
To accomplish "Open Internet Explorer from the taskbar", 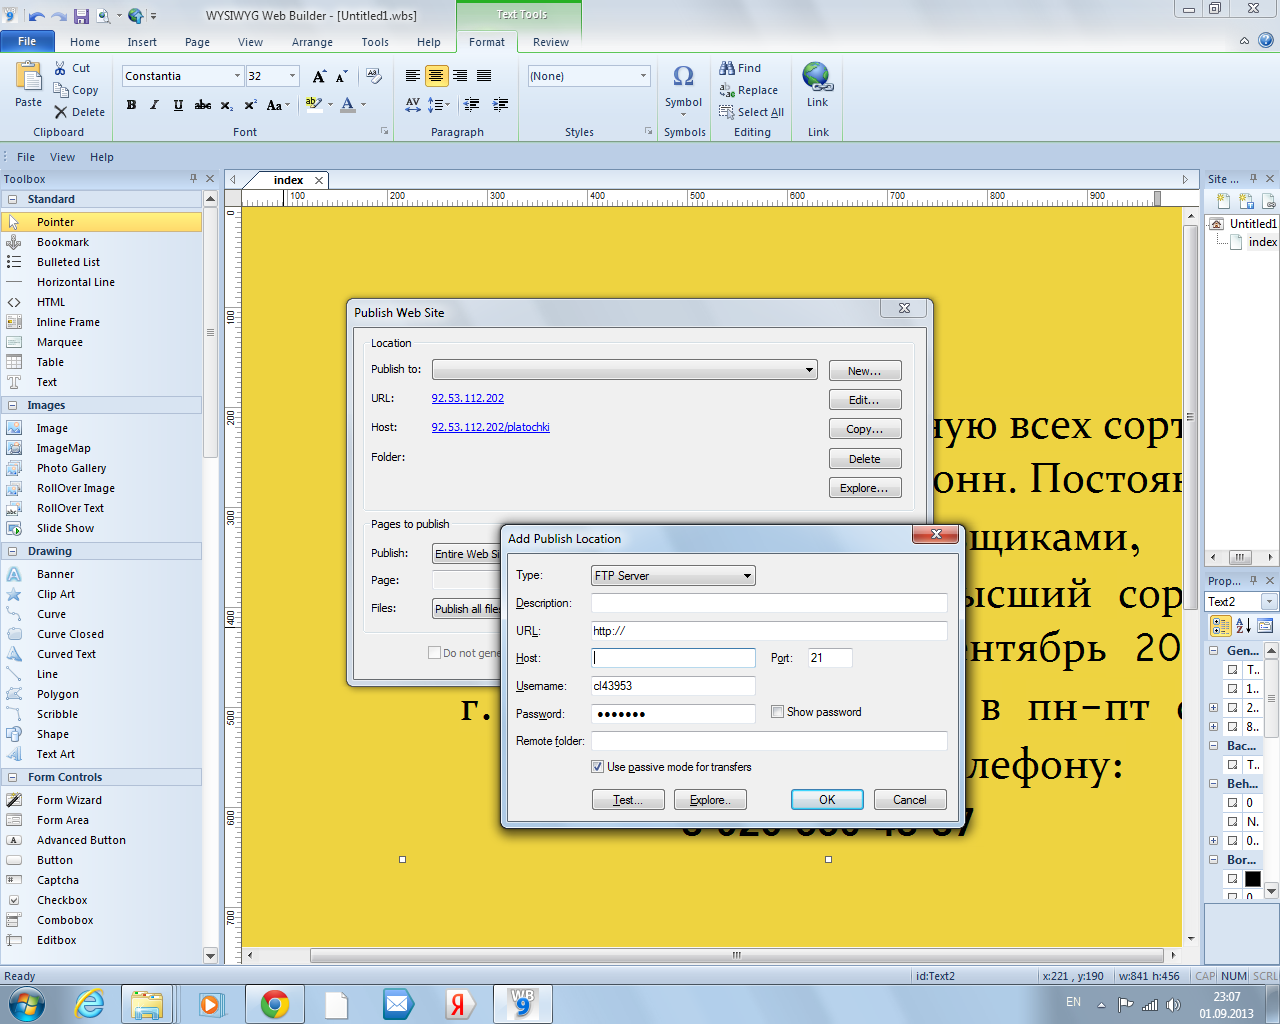I will [x=90, y=1004].
